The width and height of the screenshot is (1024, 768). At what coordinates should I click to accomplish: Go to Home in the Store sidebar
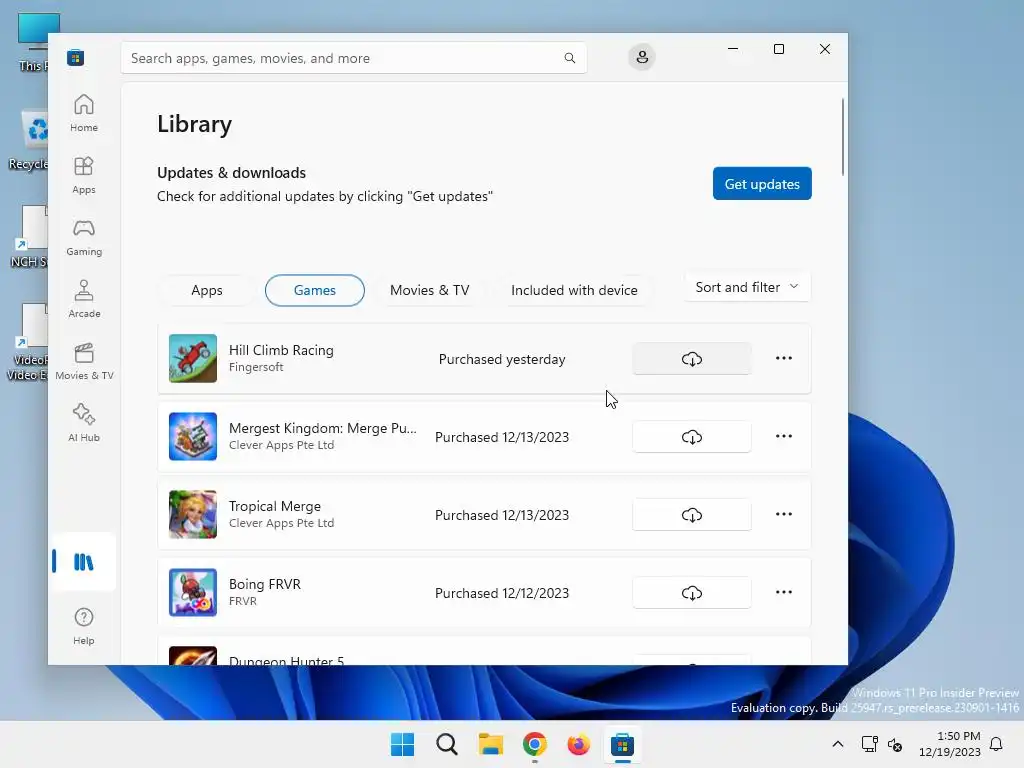click(x=84, y=113)
